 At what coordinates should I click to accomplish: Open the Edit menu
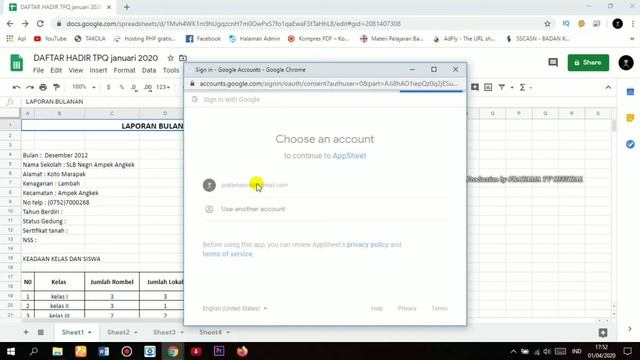click(x=56, y=70)
